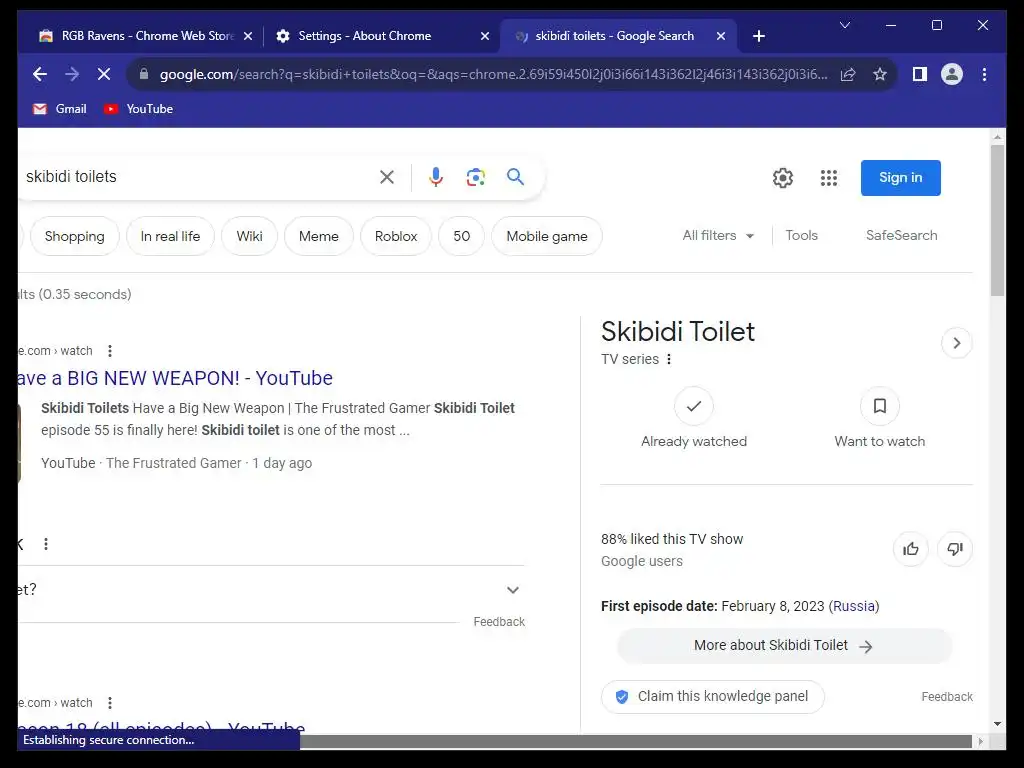Search by image with Google Lens icon
1024x768 pixels.
click(x=475, y=177)
